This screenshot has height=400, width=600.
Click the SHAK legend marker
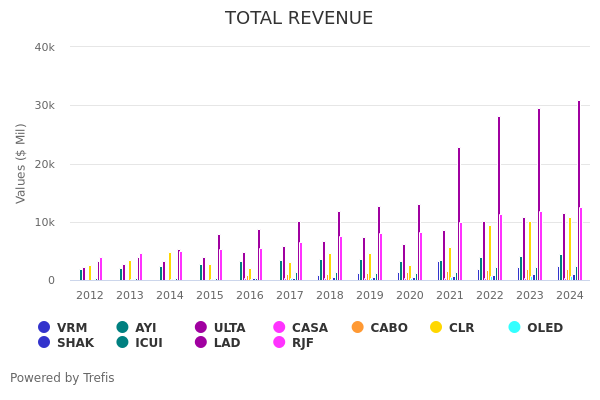coord(44,343)
